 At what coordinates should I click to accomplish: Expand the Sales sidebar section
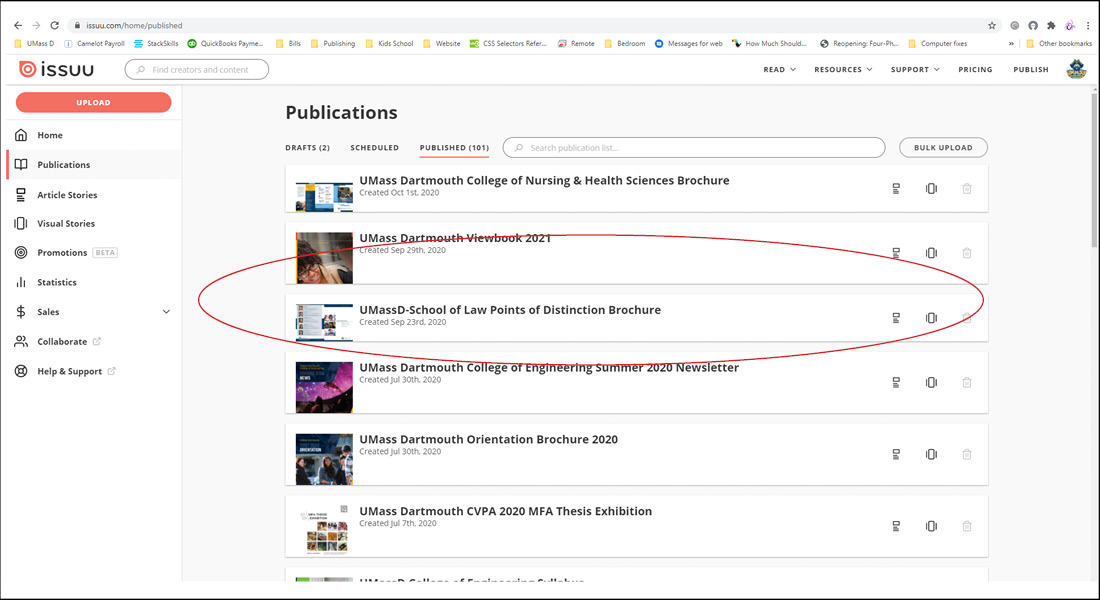[x=166, y=312]
